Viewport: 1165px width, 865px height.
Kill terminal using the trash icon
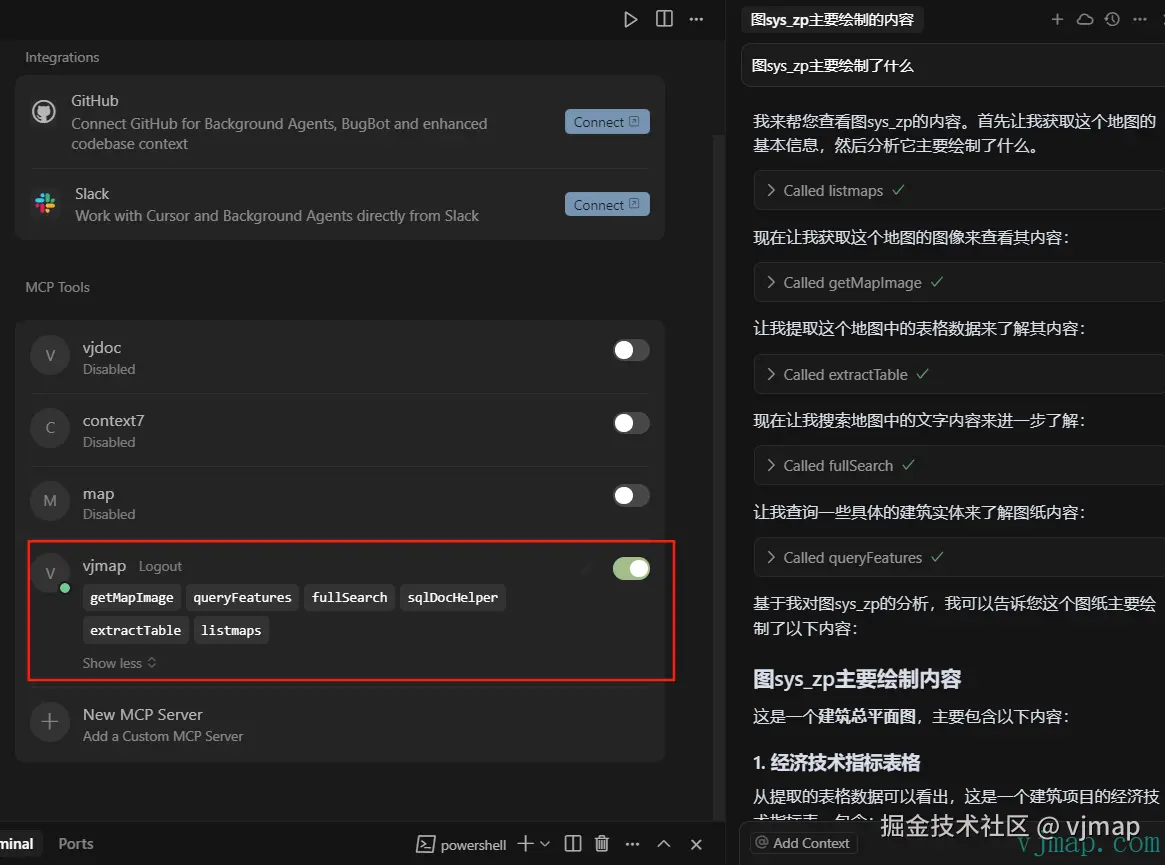(x=602, y=843)
